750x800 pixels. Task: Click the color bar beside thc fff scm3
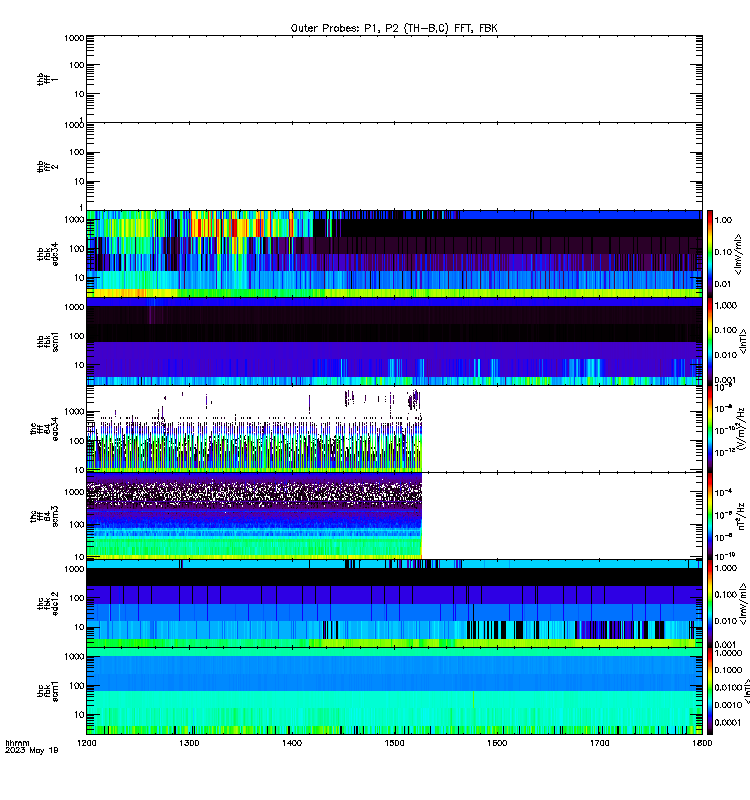click(710, 516)
